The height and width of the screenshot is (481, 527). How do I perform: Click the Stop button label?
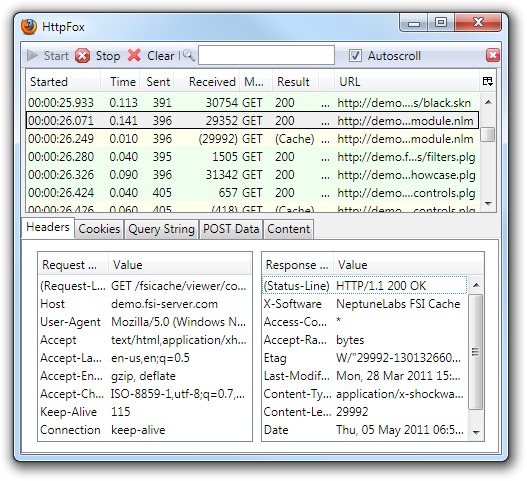(108, 56)
